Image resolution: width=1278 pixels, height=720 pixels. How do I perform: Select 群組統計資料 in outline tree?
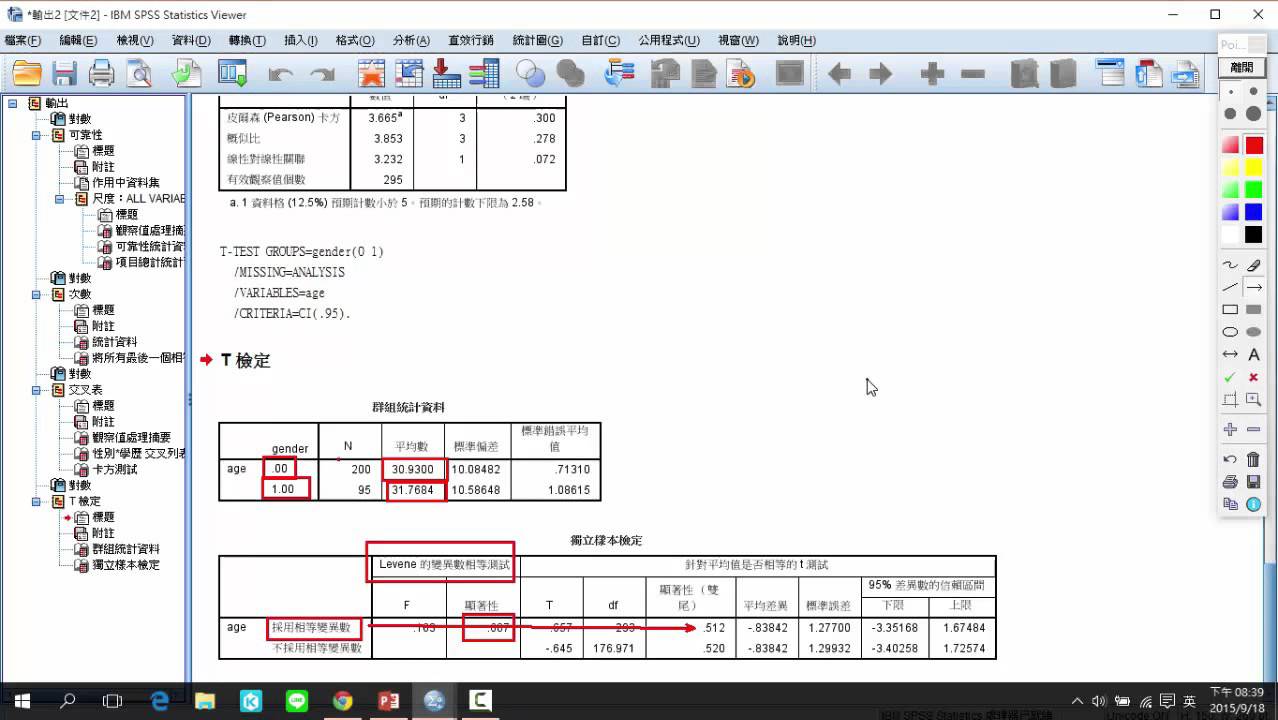click(126, 549)
